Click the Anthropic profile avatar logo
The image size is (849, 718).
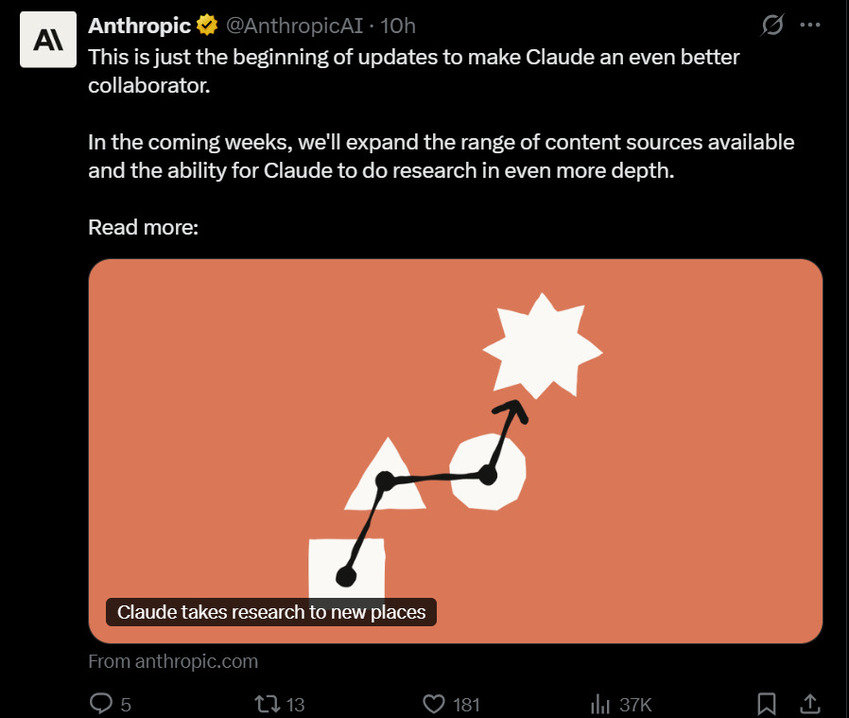pos(49,40)
